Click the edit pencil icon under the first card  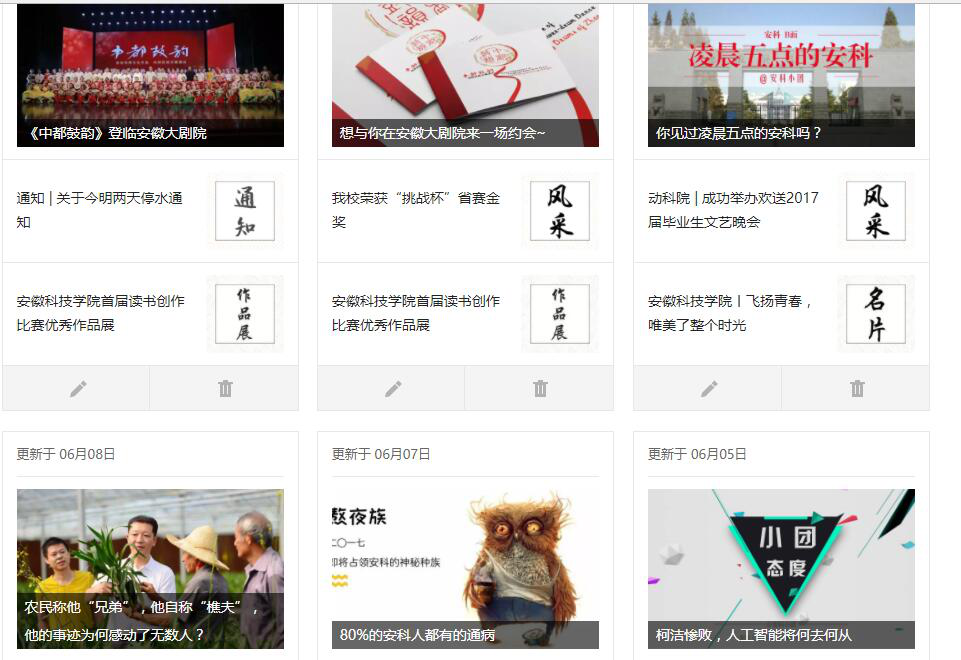tap(77, 388)
